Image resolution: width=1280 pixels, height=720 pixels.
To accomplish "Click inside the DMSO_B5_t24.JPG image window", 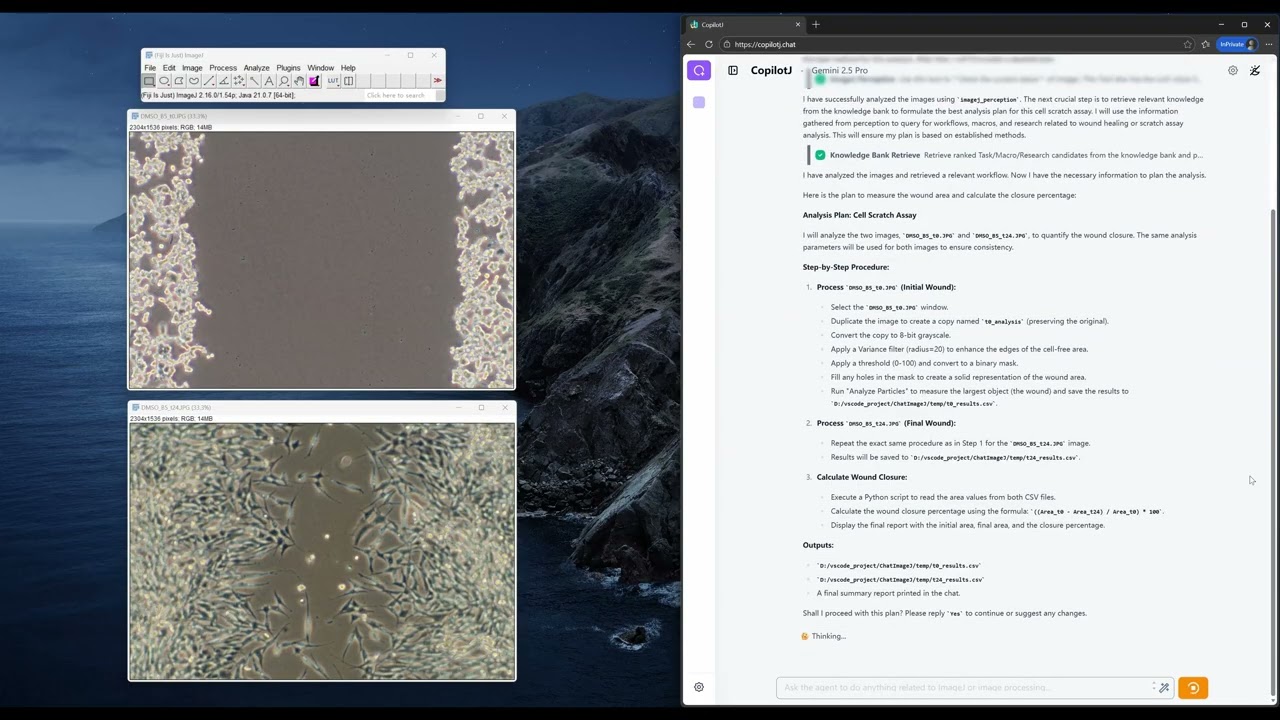I will pyautogui.click(x=322, y=551).
